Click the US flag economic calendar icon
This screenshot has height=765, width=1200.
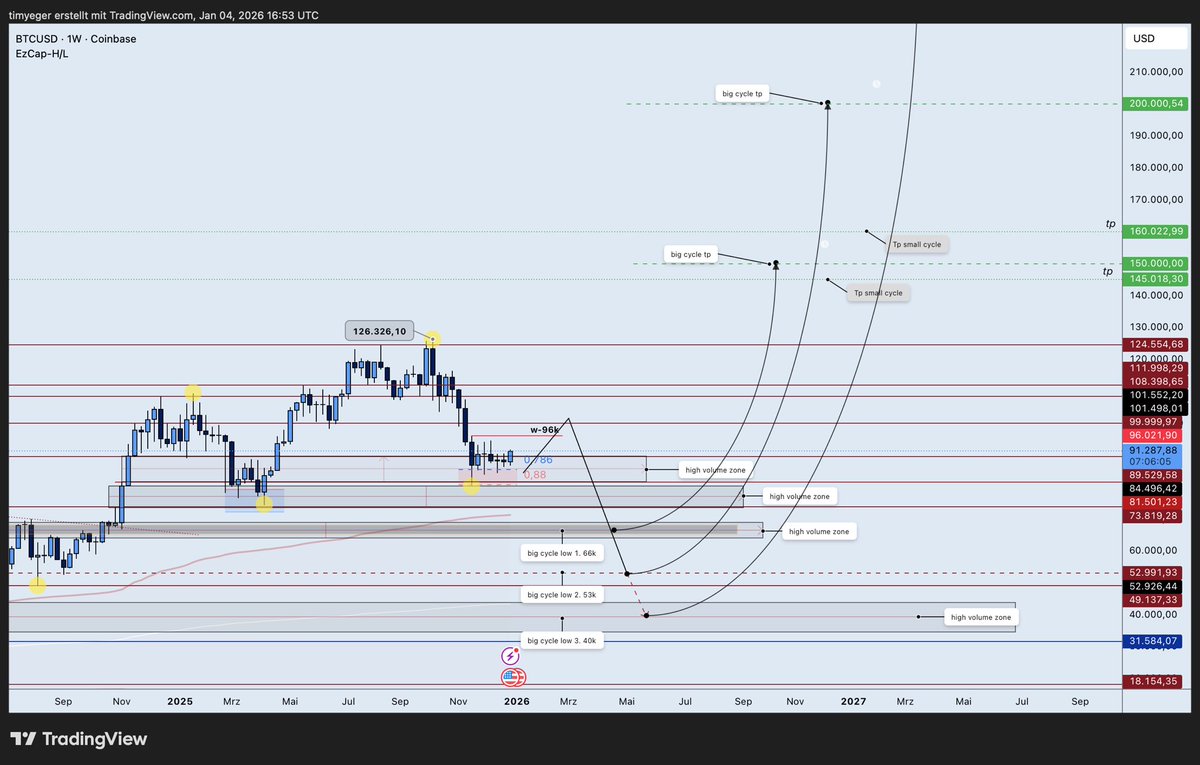[x=511, y=678]
